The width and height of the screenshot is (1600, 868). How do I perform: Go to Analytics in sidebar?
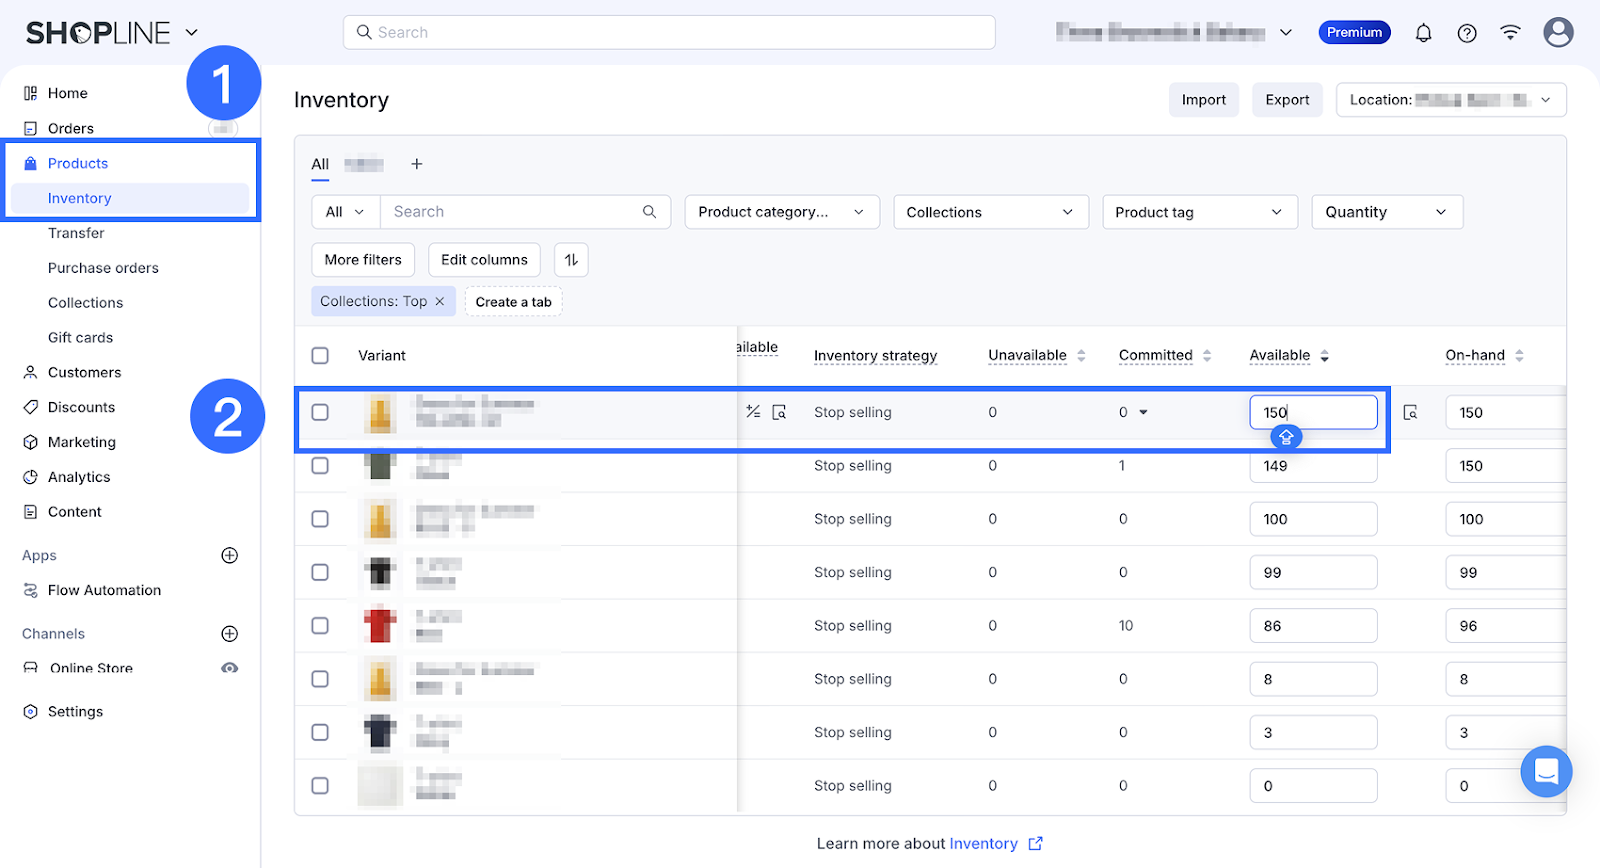[x=79, y=477]
